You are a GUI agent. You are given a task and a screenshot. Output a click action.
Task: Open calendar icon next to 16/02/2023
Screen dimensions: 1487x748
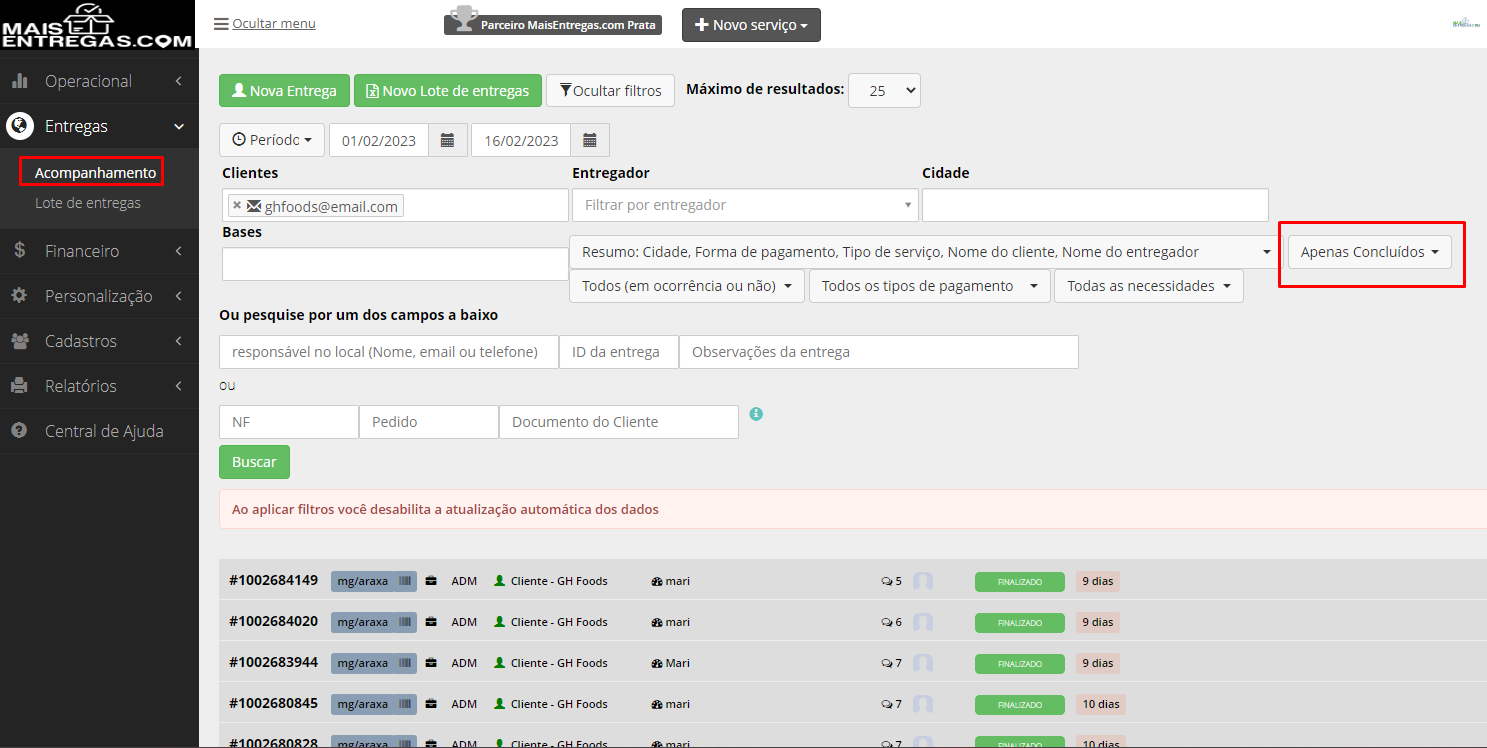click(590, 140)
